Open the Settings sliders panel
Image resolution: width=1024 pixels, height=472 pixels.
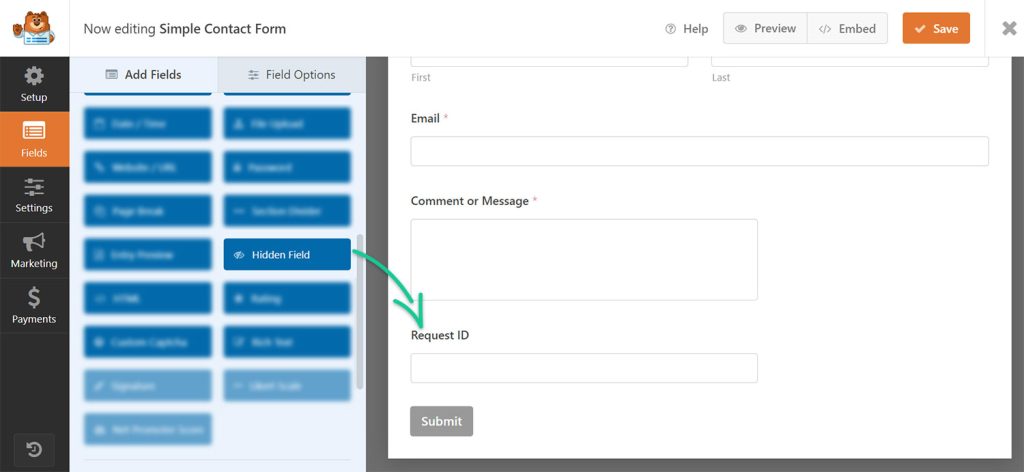point(34,195)
